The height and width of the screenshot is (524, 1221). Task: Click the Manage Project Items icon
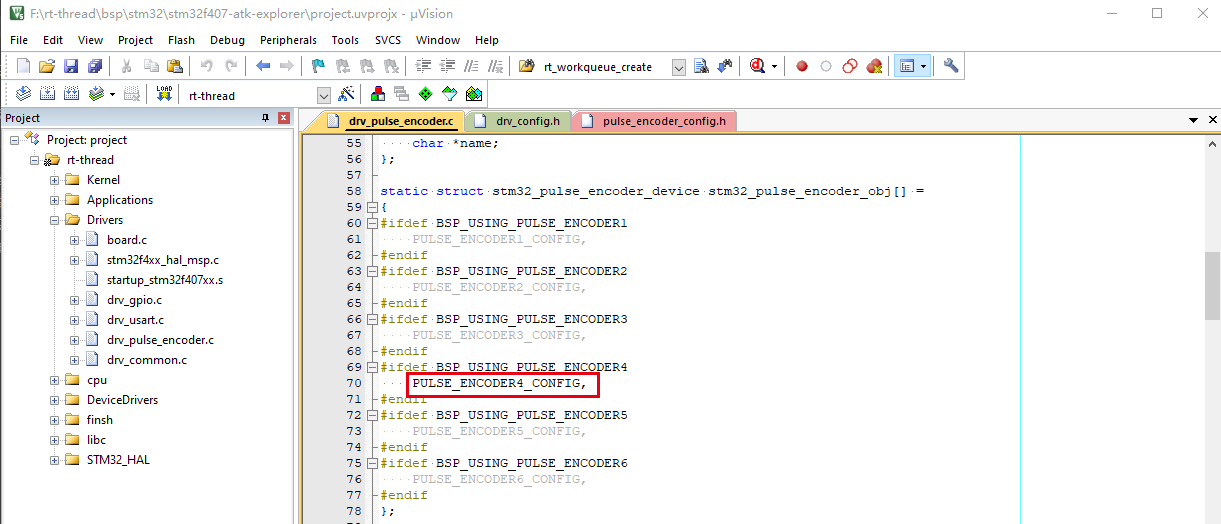click(378, 94)
